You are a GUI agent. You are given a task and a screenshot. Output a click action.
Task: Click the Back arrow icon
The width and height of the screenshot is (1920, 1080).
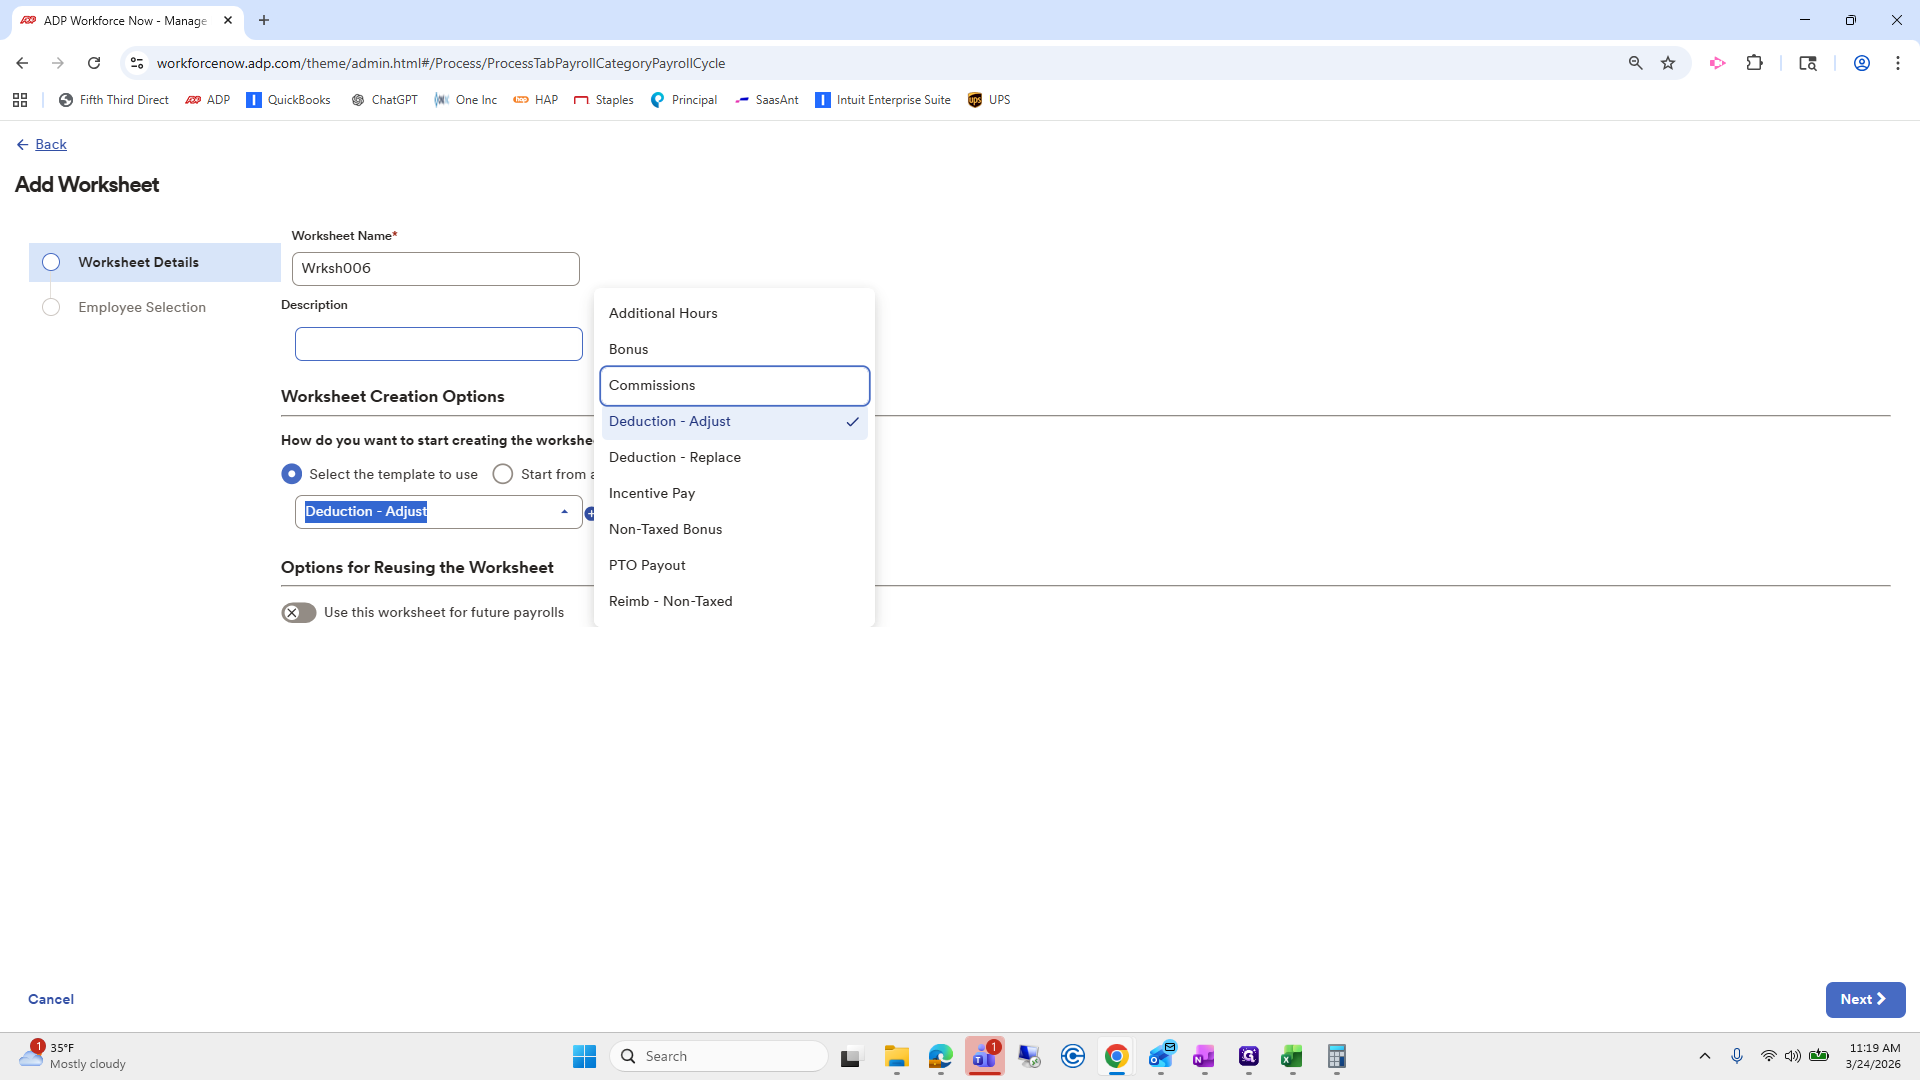22,145
